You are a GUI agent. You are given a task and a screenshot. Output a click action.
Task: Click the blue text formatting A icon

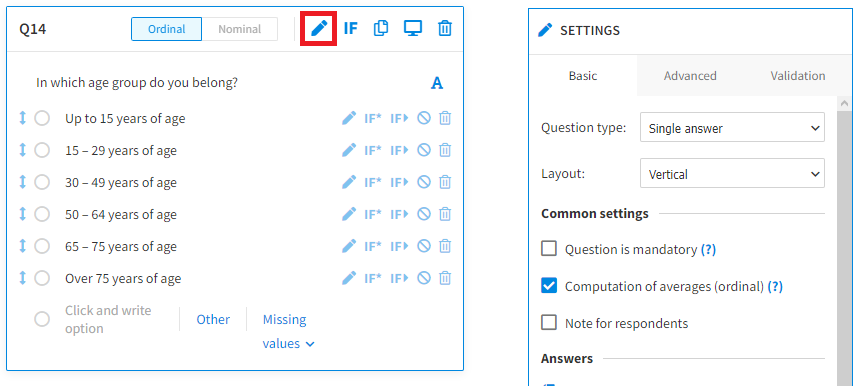[437, 84]
